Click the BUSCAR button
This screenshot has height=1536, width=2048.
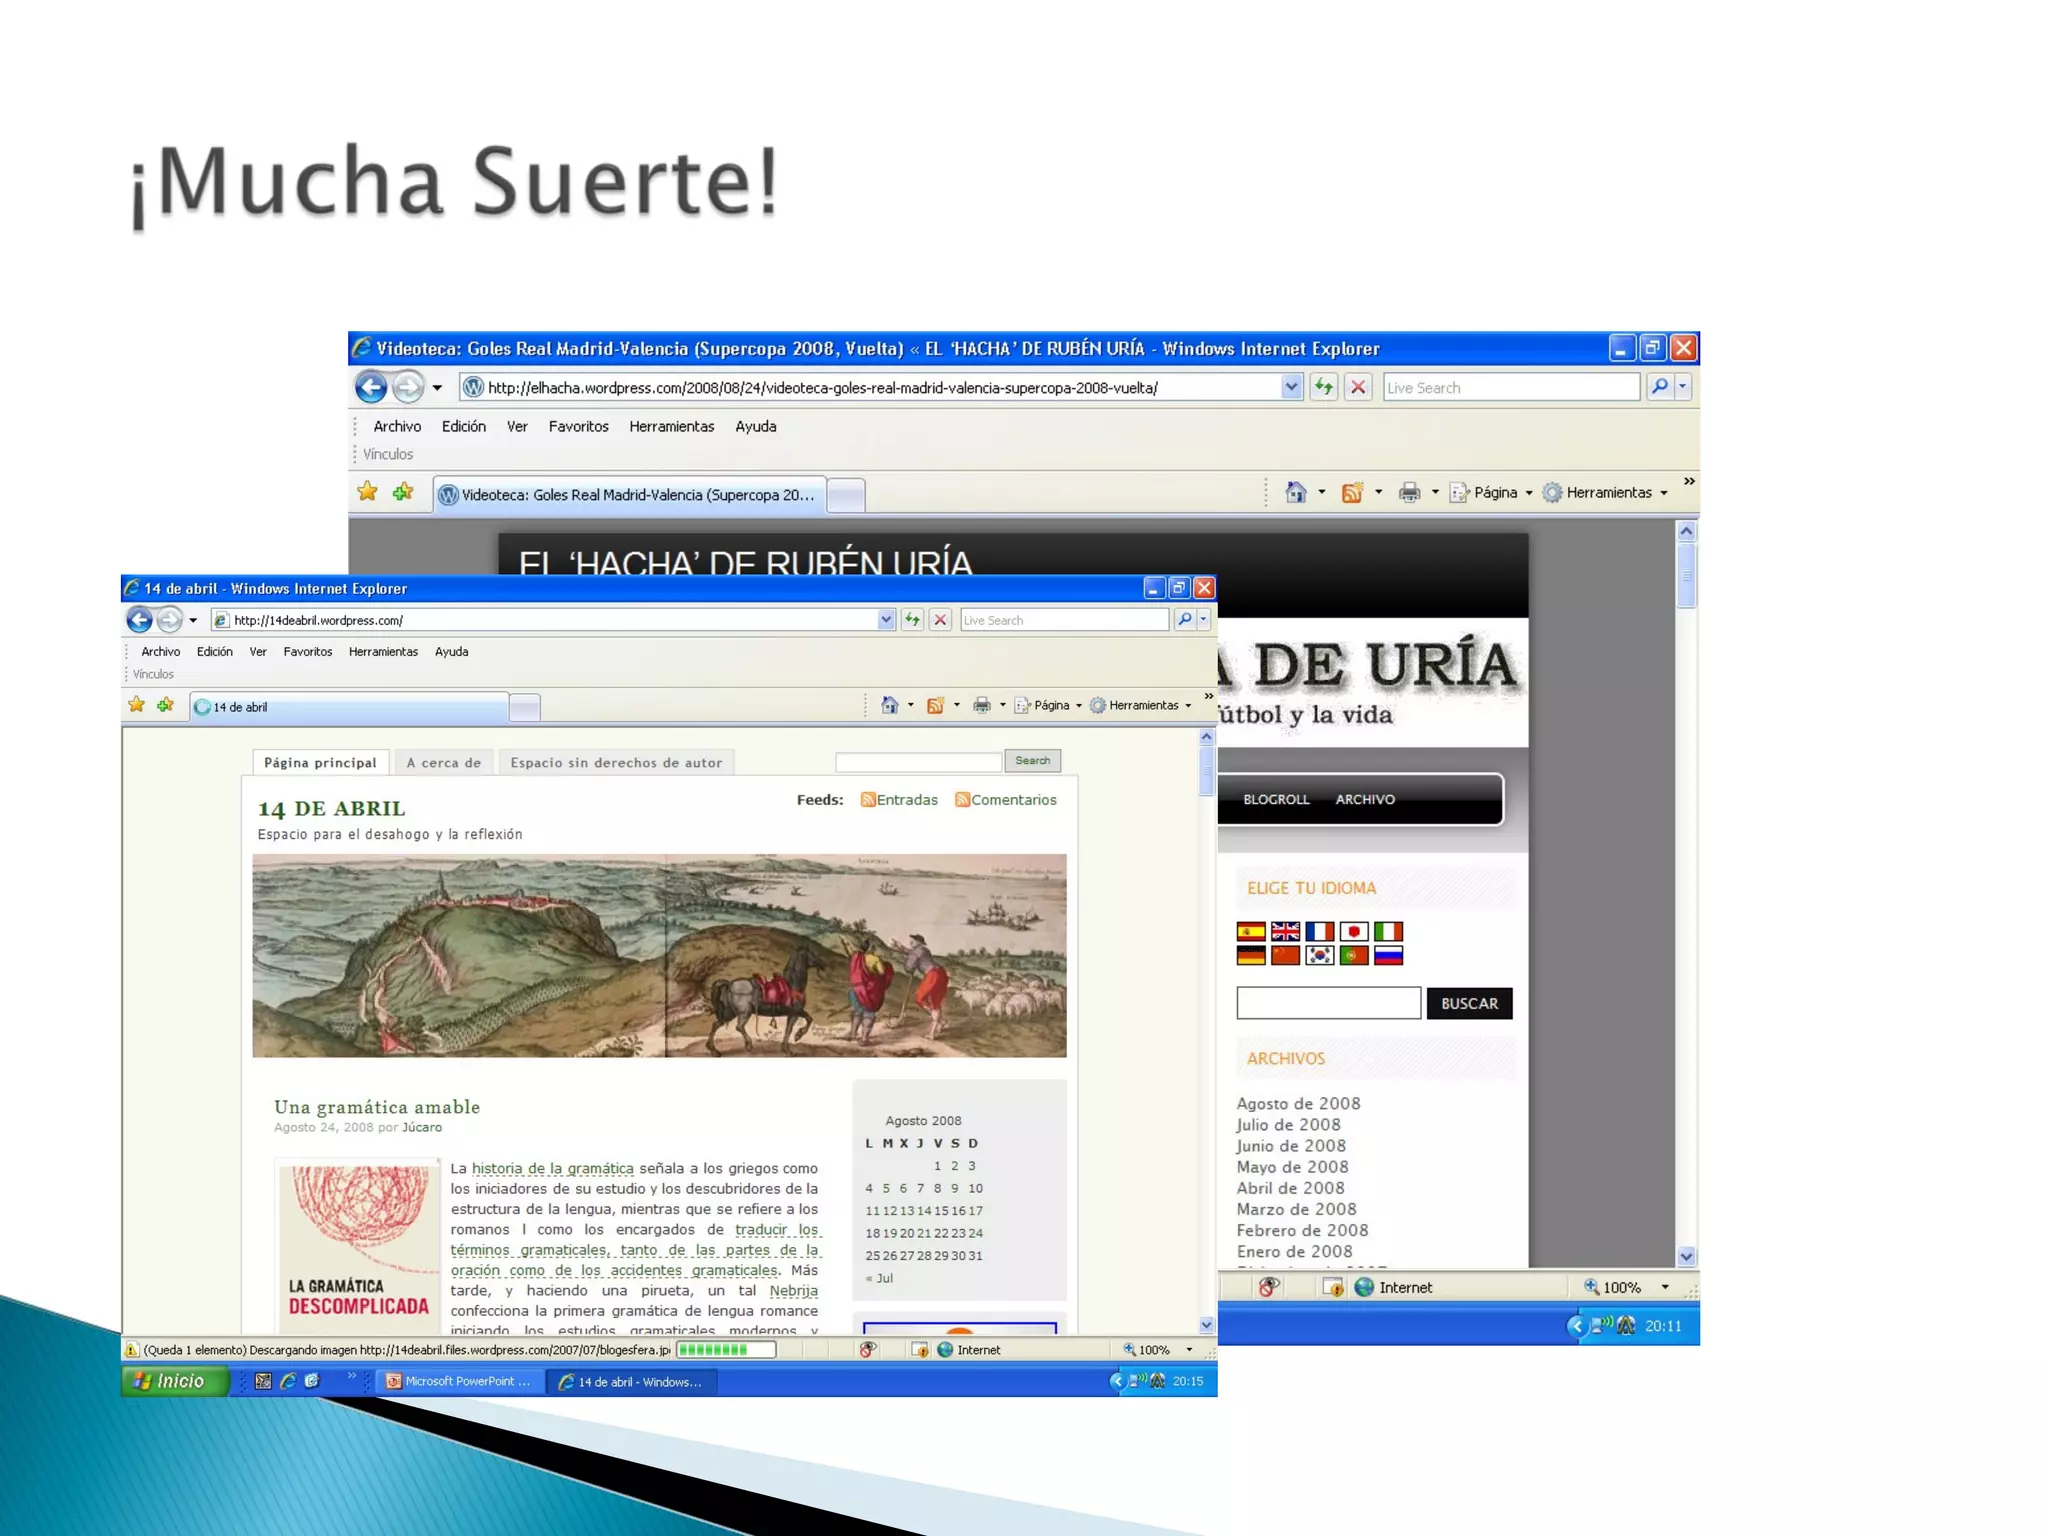tap(1469, 1003)
